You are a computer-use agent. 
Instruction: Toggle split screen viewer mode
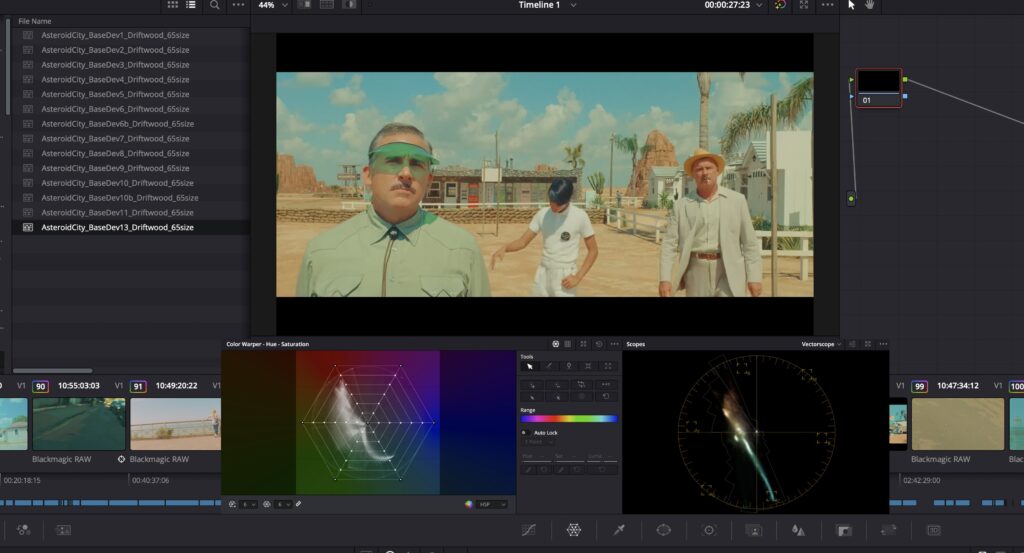click(327, 5)
